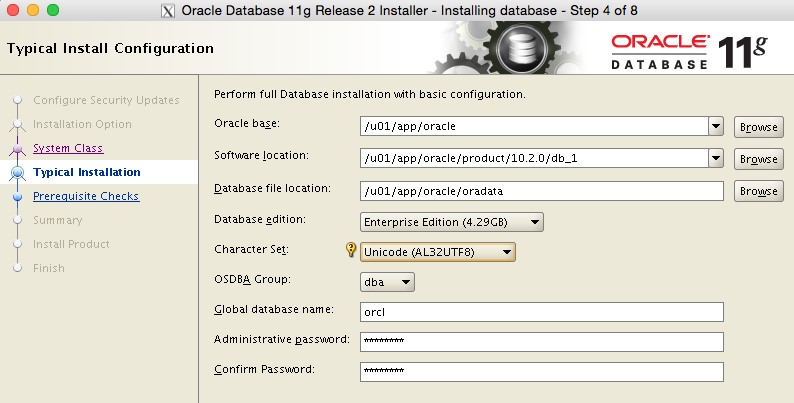Image resolution: width=794 pixels, height=403 pixels.
Task: Click the Administrative password label
Action: (282, 339)
